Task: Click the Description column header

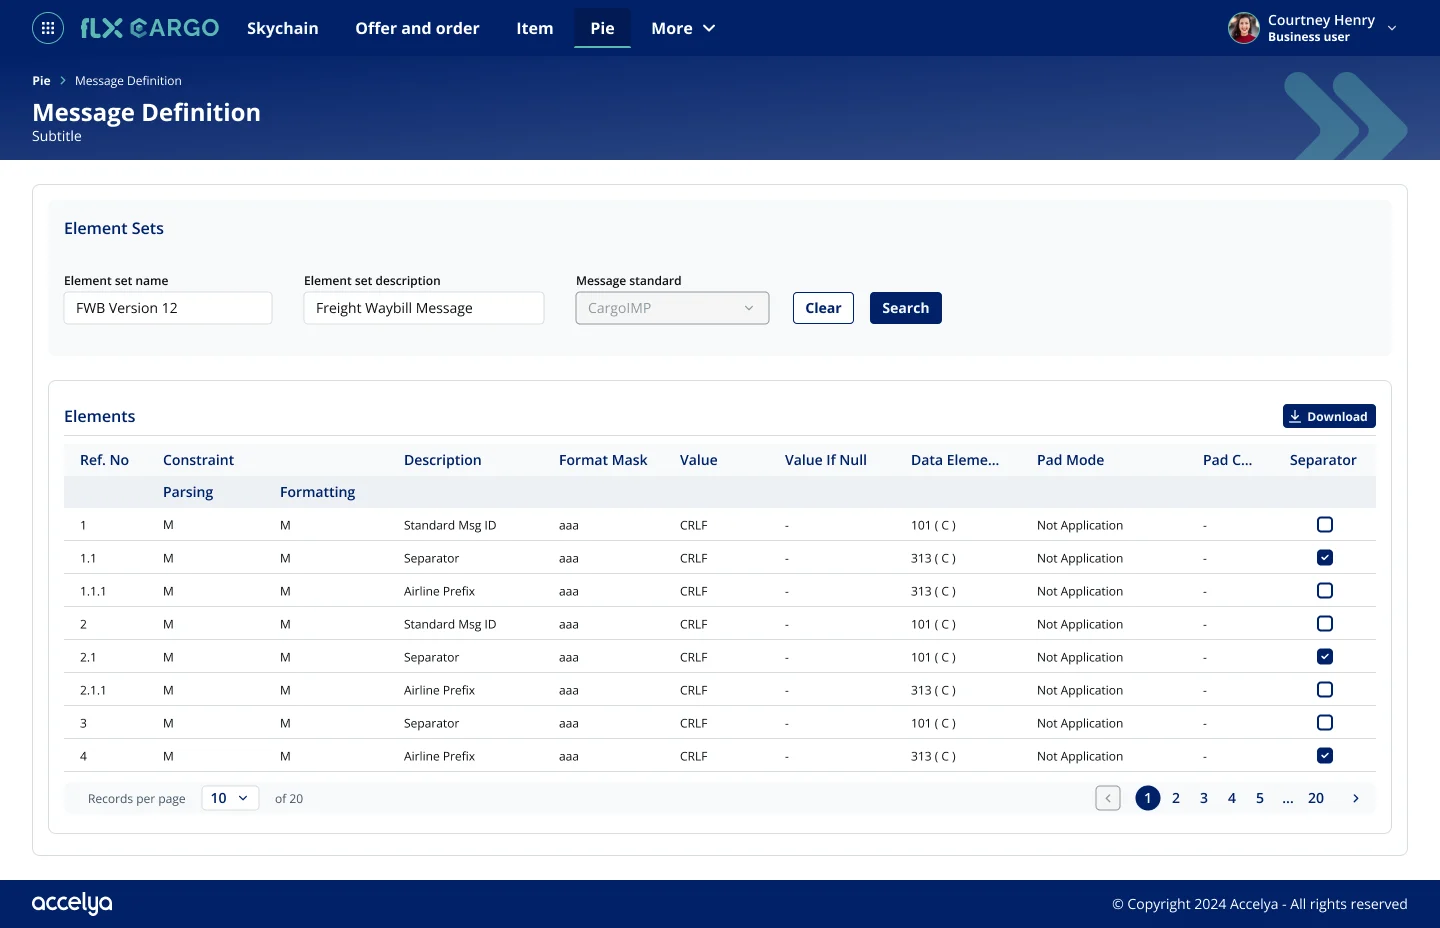Action: point(443,460)
